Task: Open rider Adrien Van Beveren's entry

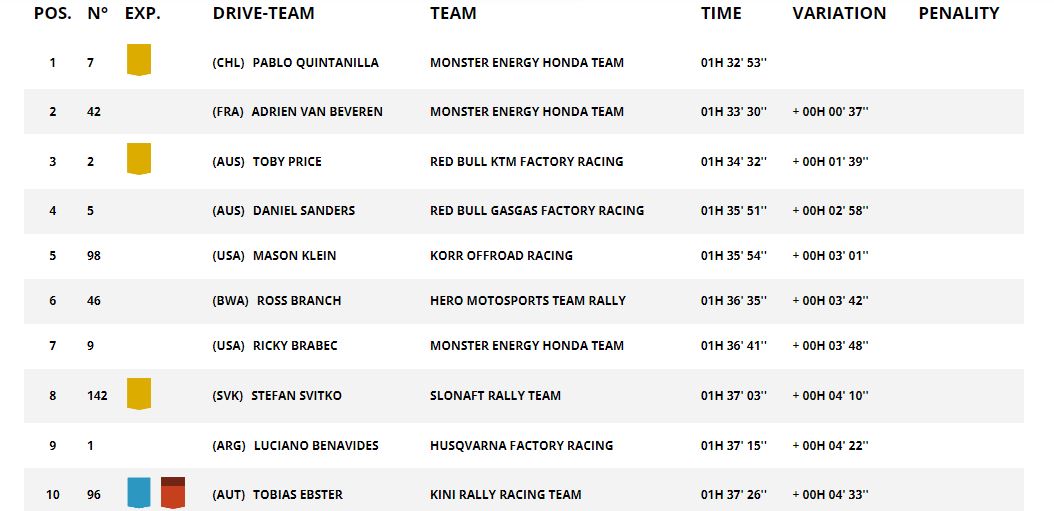Action: 317,112
